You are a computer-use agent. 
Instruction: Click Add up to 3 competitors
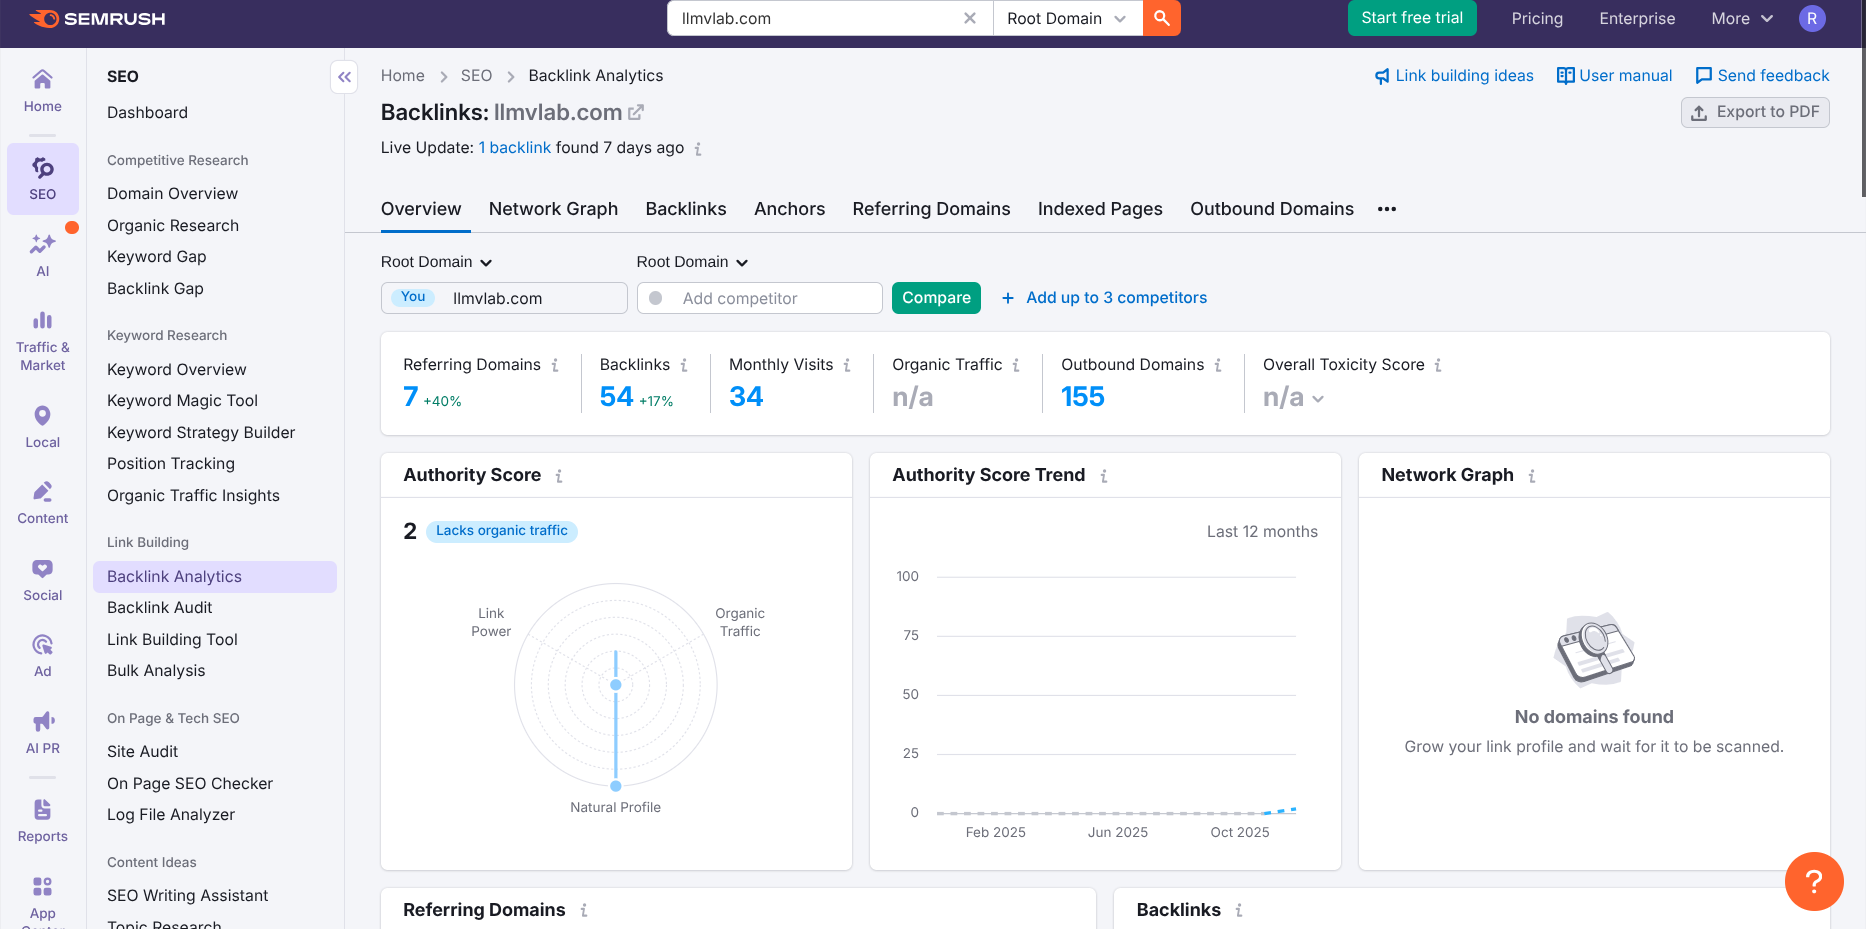point(1104,298)
